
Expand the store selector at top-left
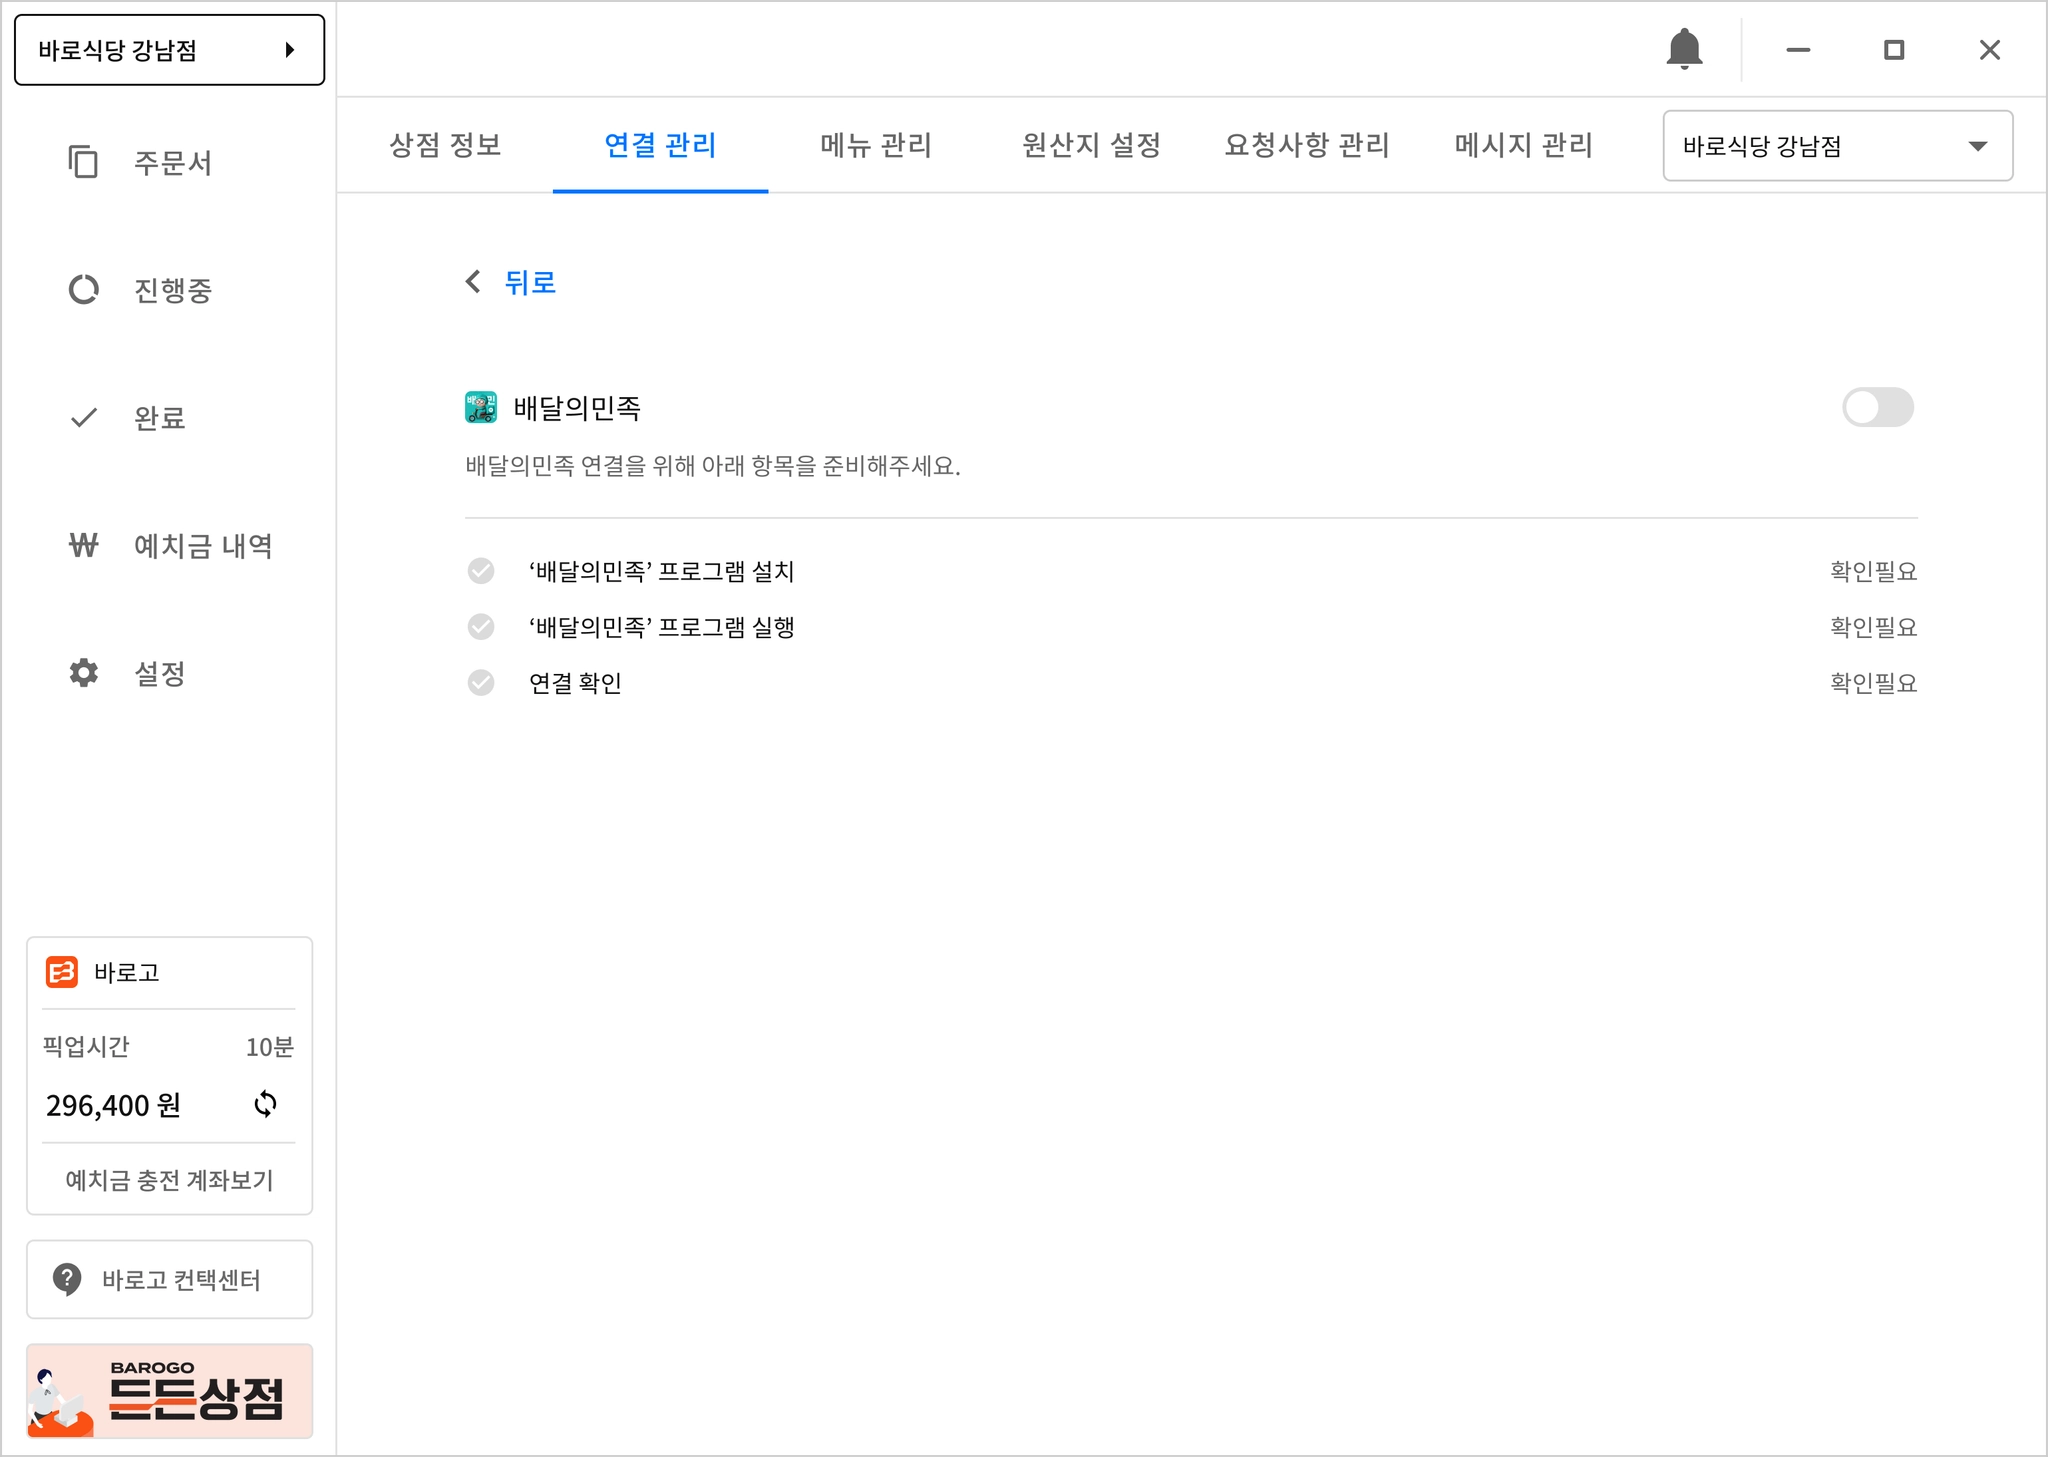169,50
